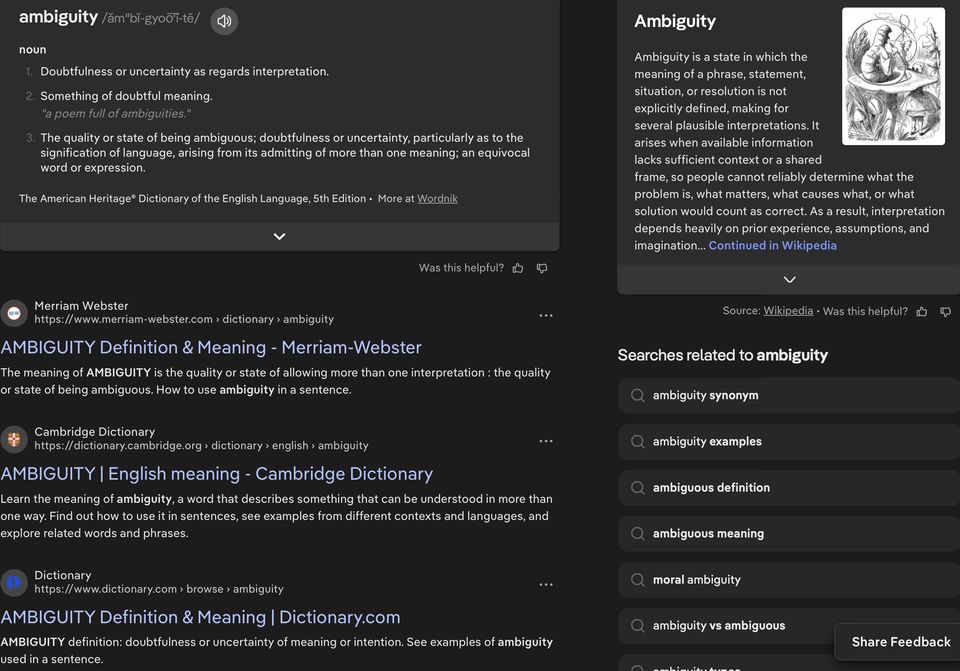Open AMBIGUITY Definition & Meaning Dictionary.com result
960x671 pixels.
point(200,617)
